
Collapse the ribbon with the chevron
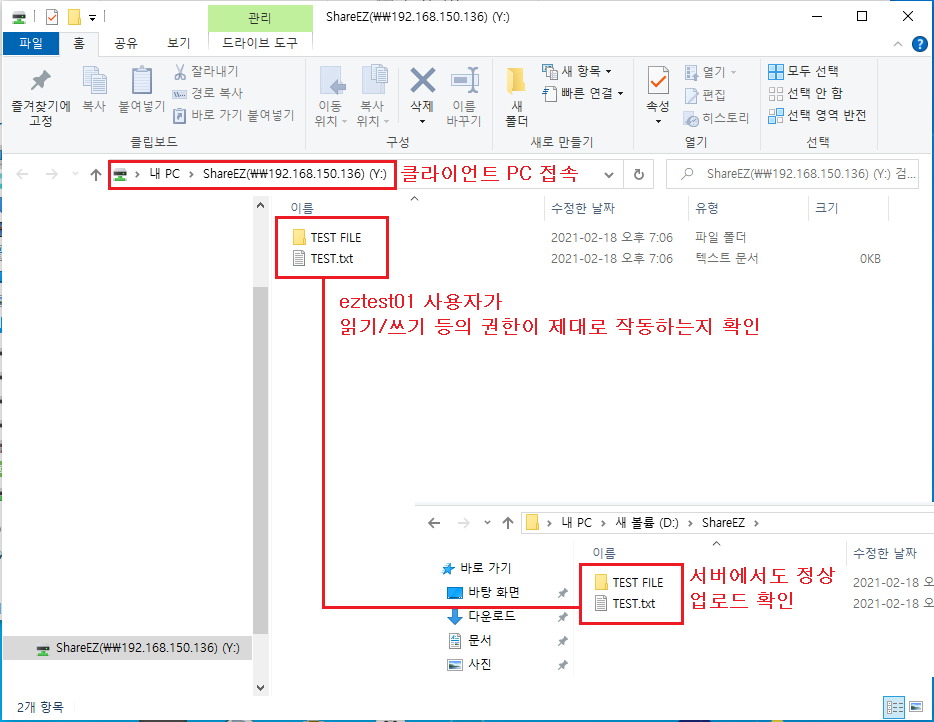(x=898, y=43)
